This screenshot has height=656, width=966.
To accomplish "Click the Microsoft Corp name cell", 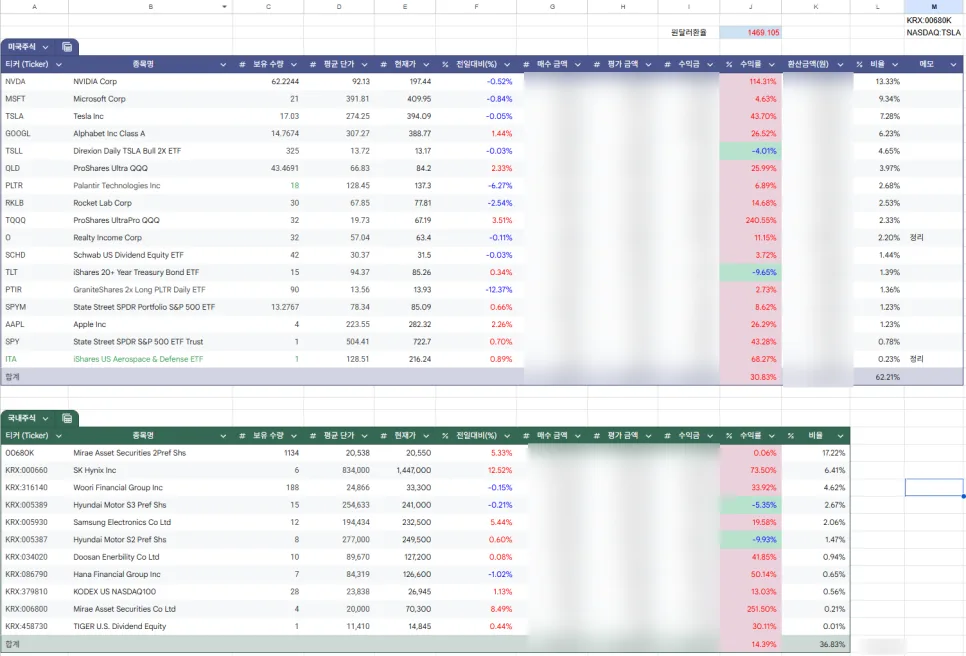I will click(x=150, y=99).
